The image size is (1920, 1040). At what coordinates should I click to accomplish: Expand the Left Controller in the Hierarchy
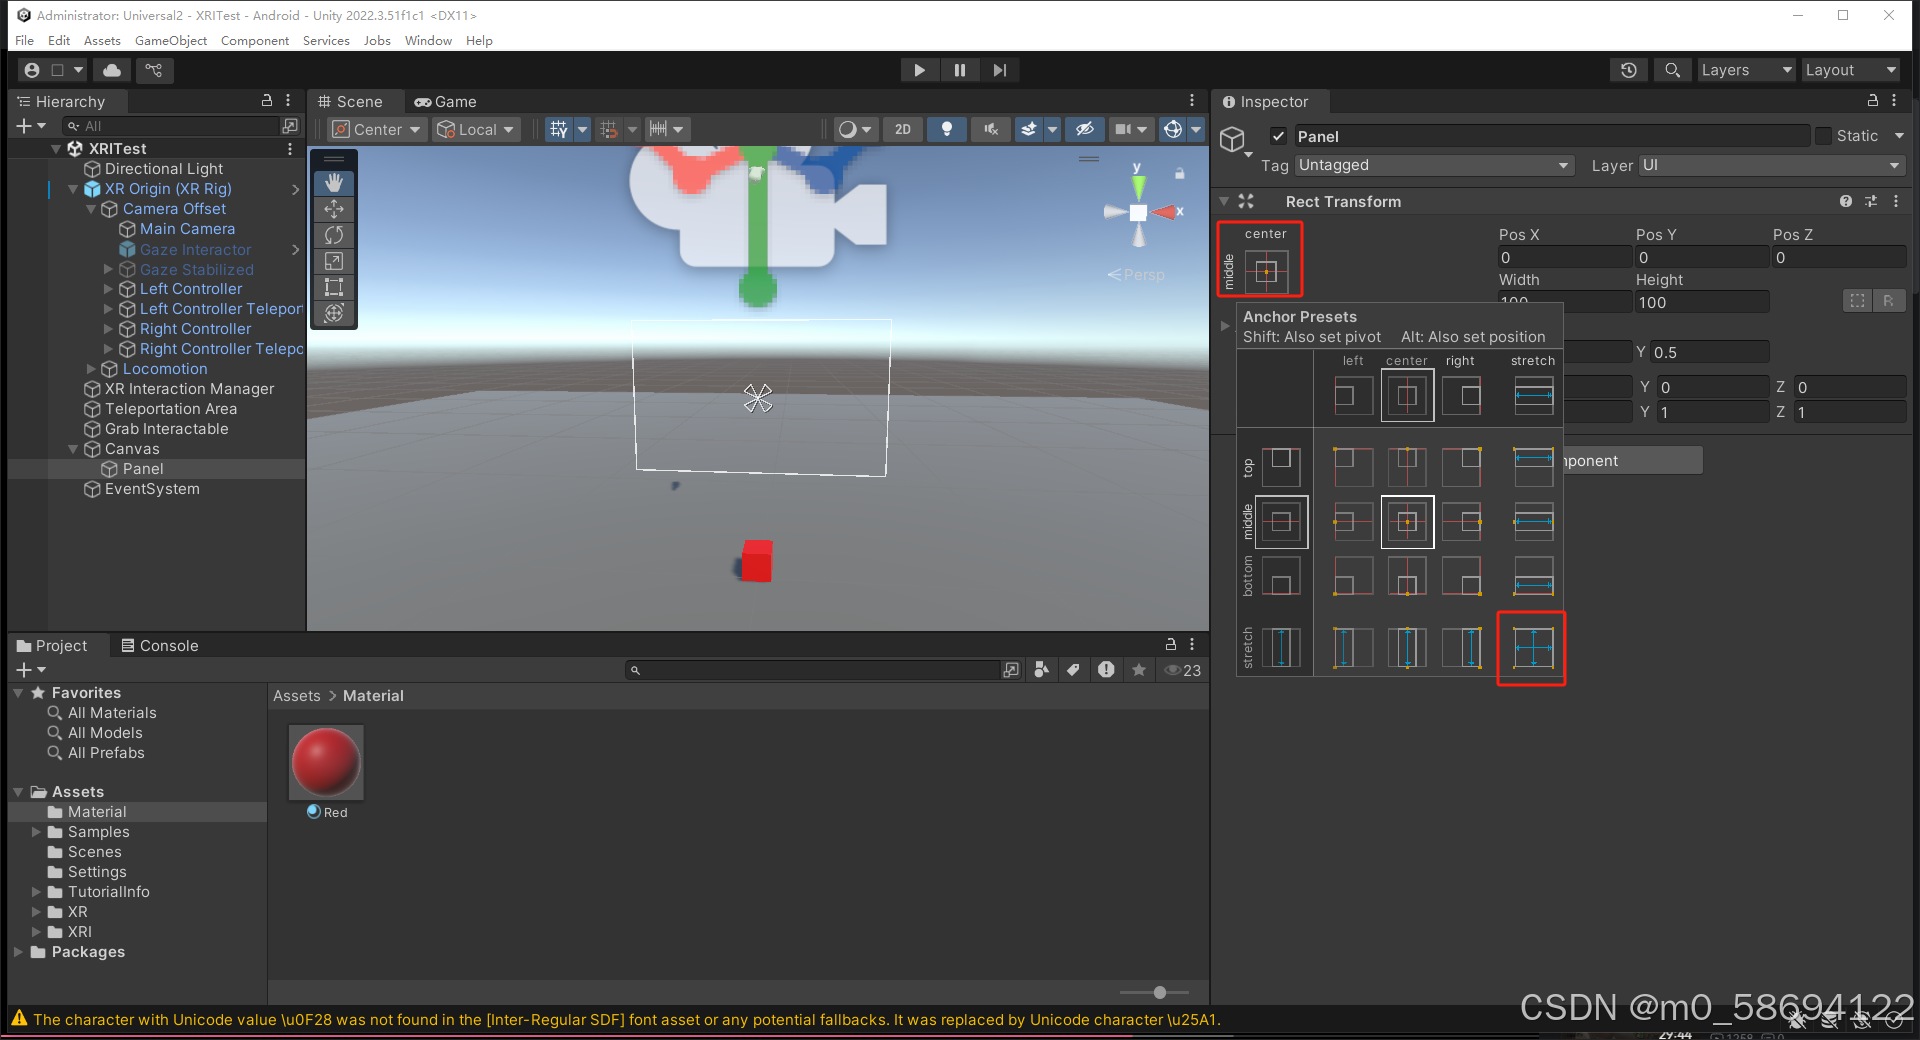pos(108,289)
